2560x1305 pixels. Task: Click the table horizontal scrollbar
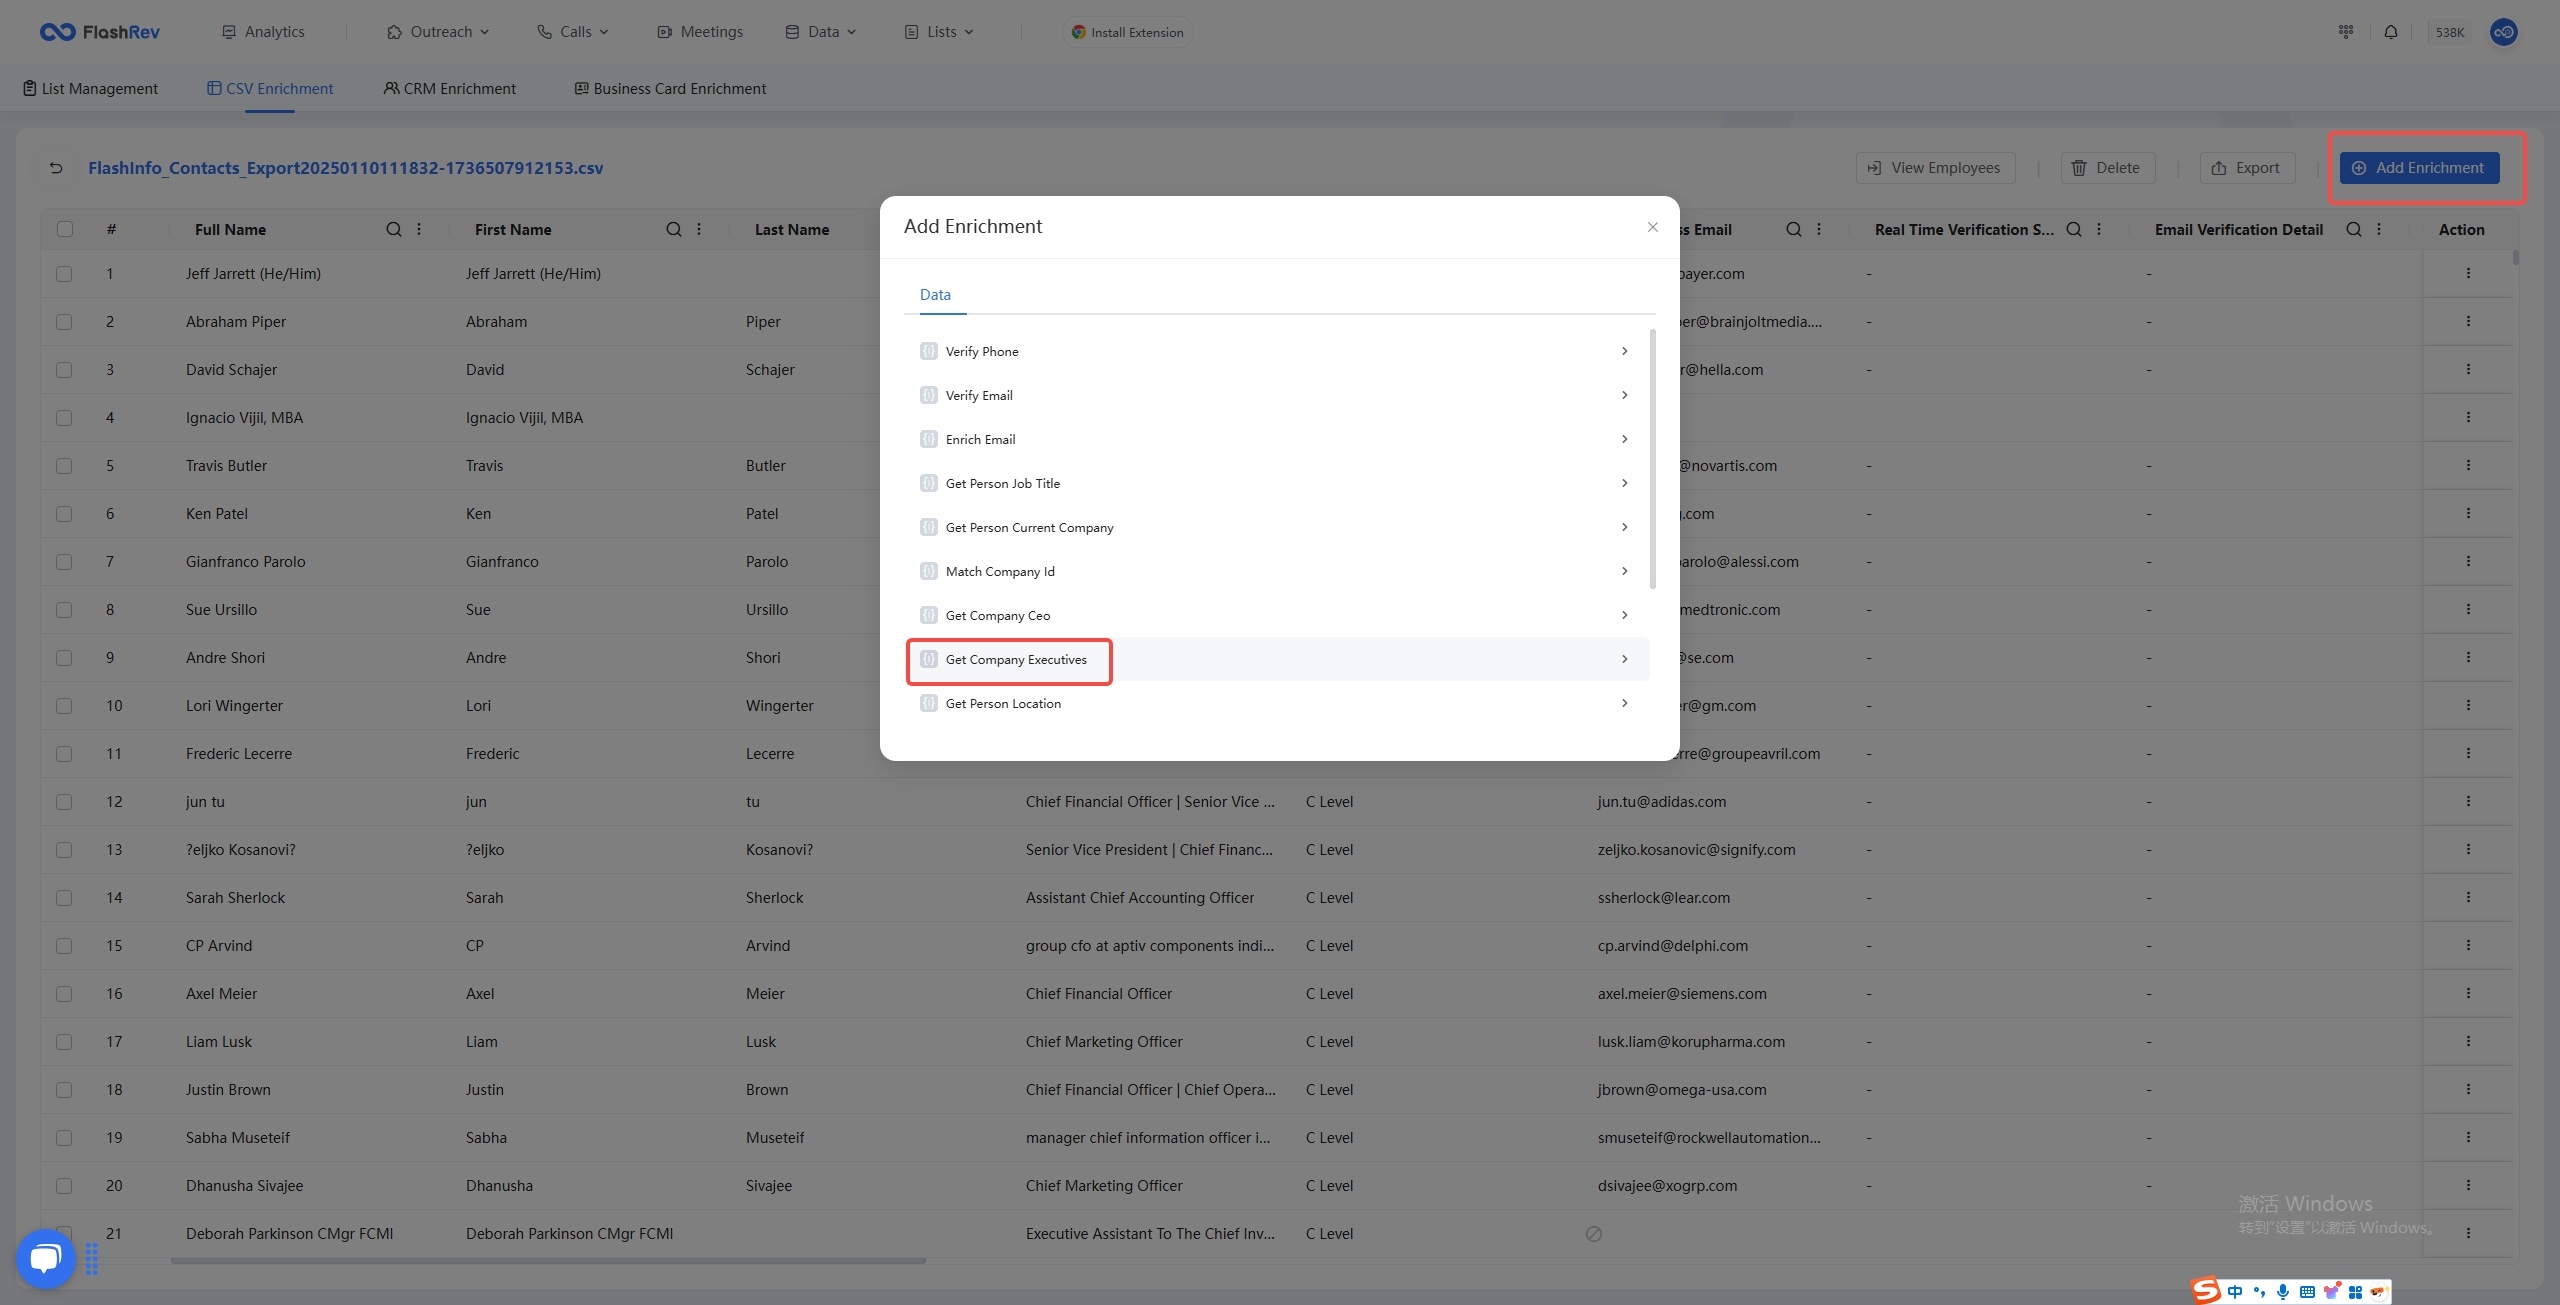(x=548, y=1260)
